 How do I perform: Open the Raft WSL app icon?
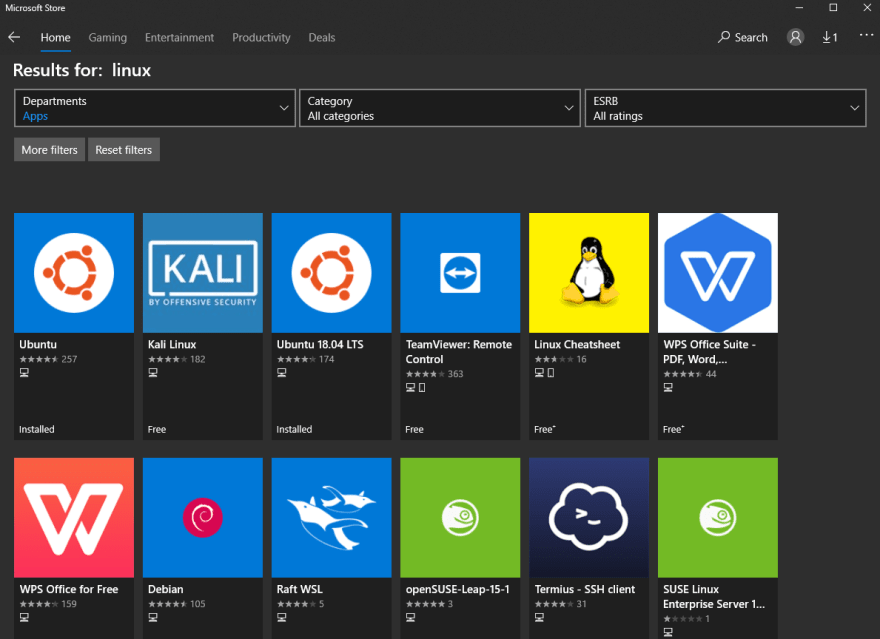[x=332, y=518]
